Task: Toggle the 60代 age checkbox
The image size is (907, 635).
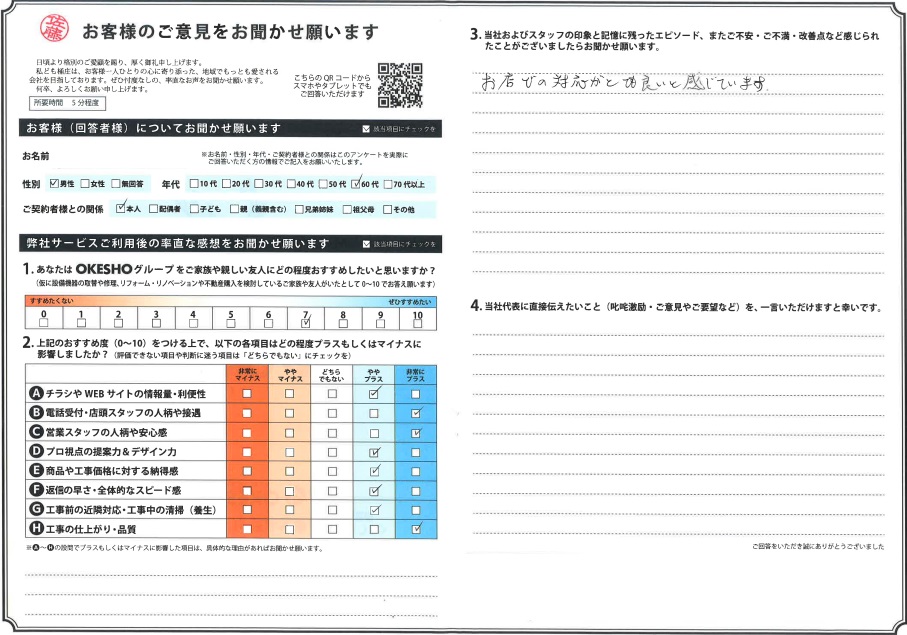Action: (354, 184)
